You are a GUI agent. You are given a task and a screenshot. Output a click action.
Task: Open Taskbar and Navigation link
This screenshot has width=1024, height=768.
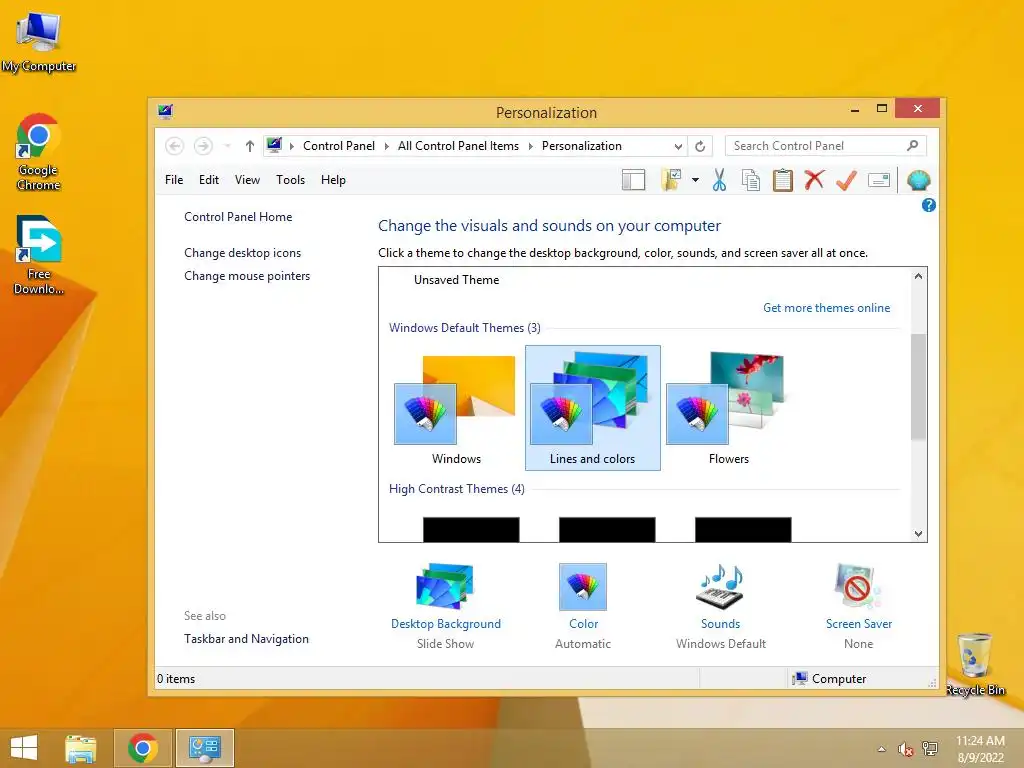point(246,639)
